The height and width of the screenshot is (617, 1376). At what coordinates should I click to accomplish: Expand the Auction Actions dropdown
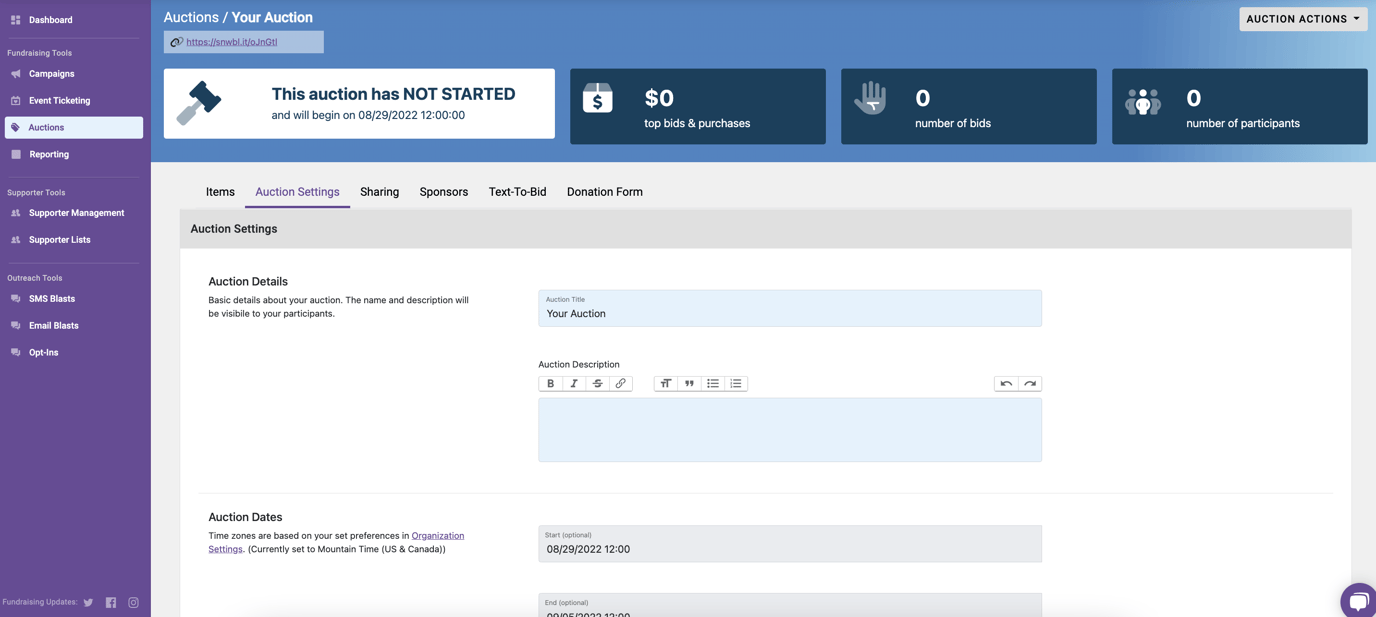click(1302, 19)
